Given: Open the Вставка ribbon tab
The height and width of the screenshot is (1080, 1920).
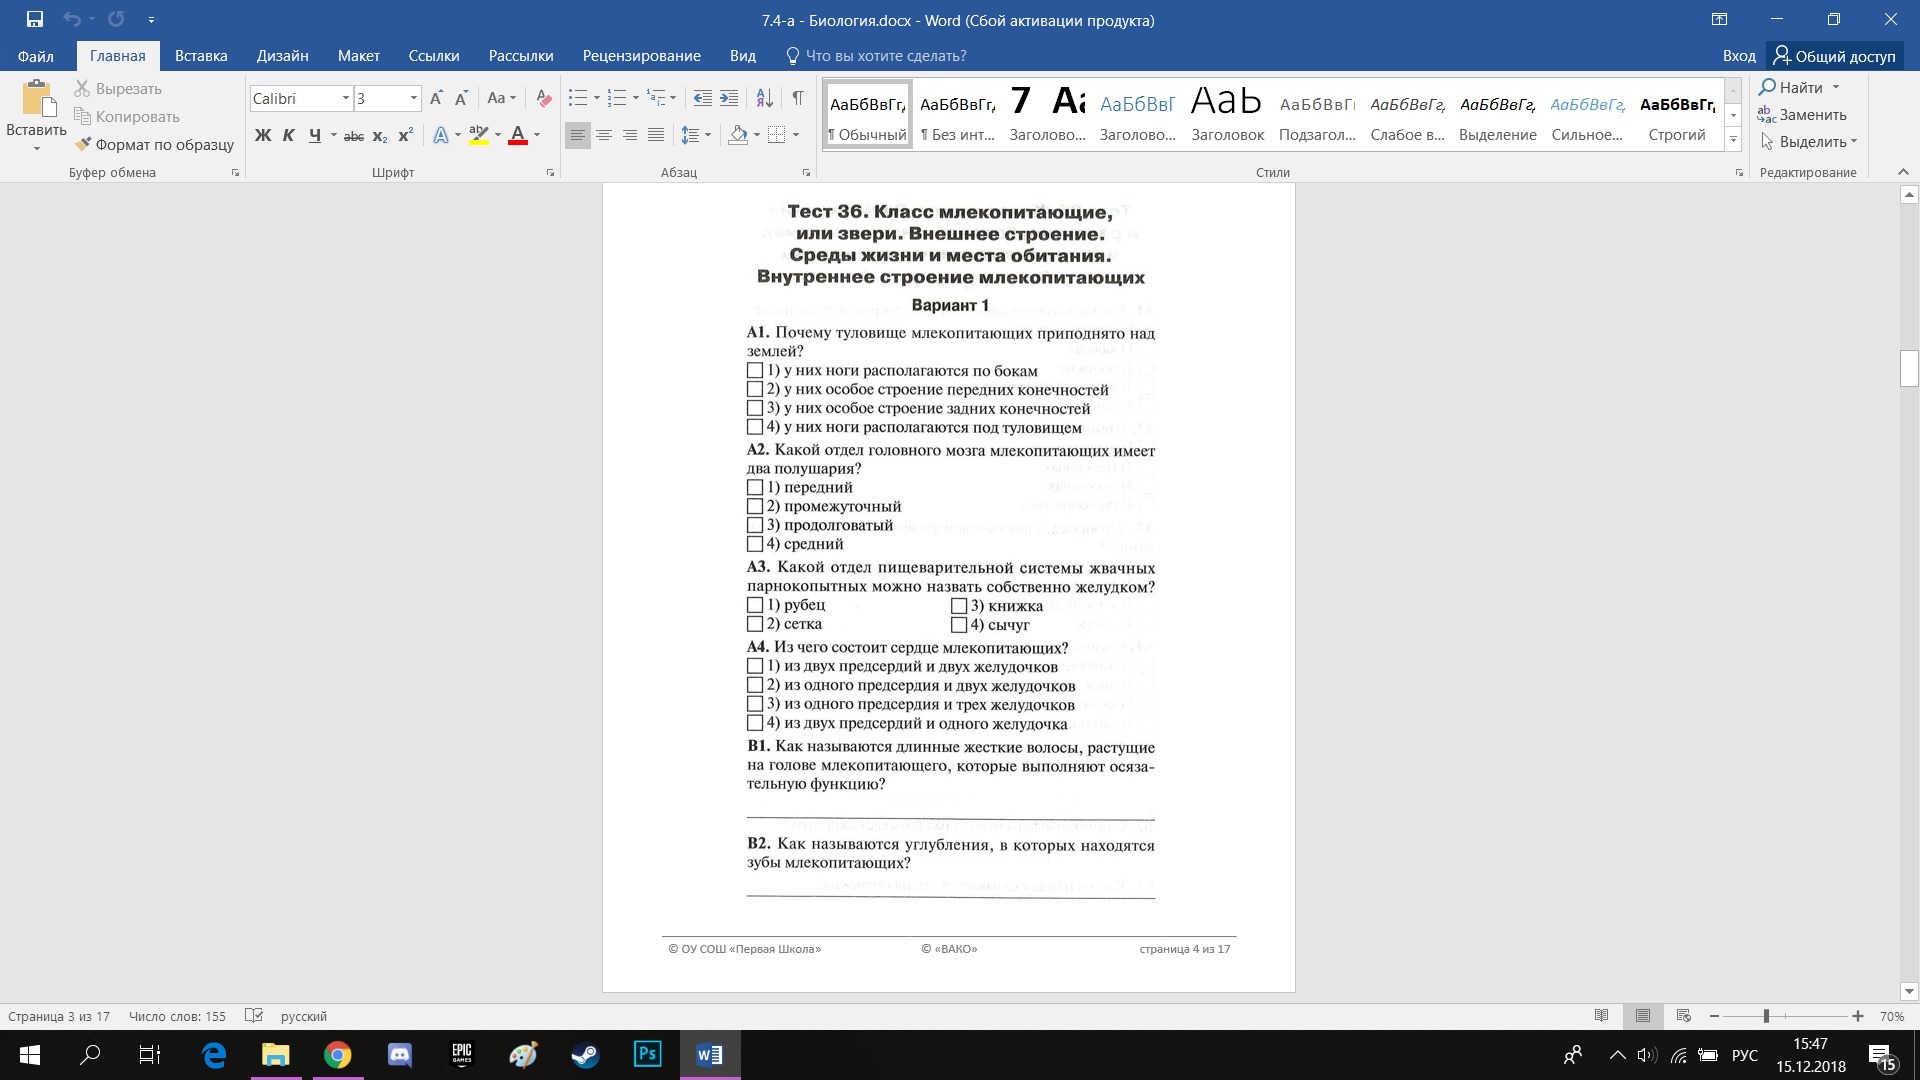Looking at the screenshot, I should click(x=201, y=56).
